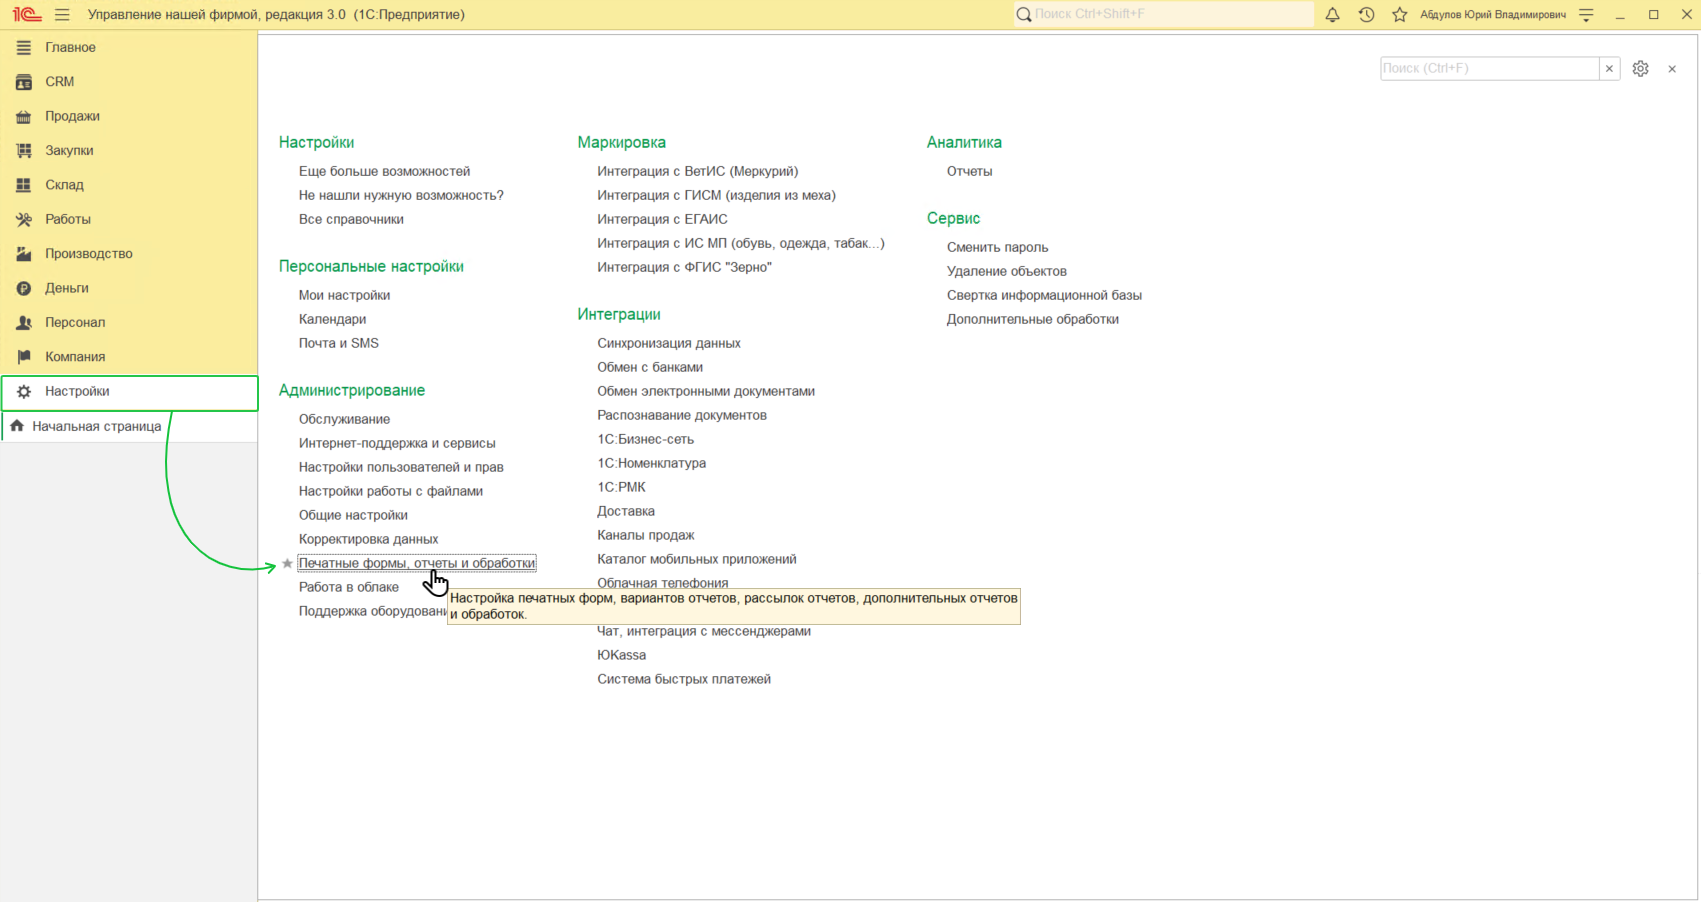
Task: Open the Компания section
Action: (x=129, y=357)
